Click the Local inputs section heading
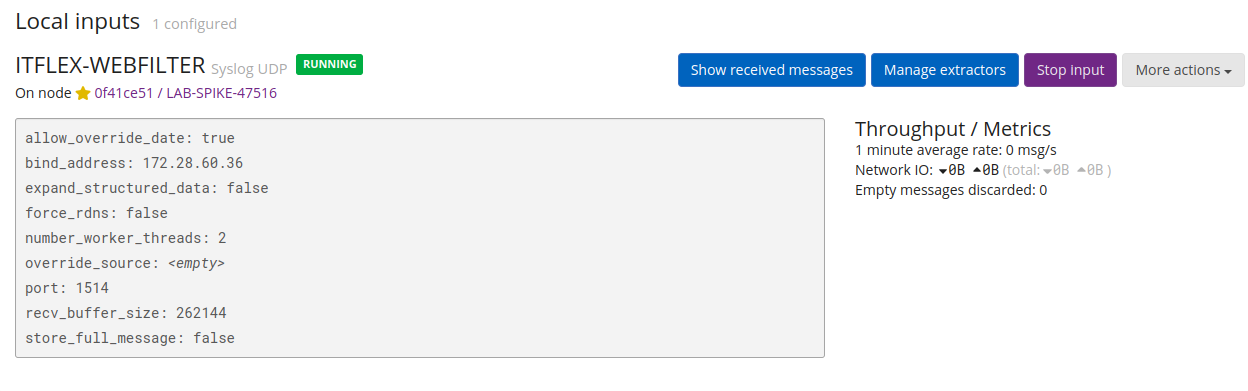 78,22
